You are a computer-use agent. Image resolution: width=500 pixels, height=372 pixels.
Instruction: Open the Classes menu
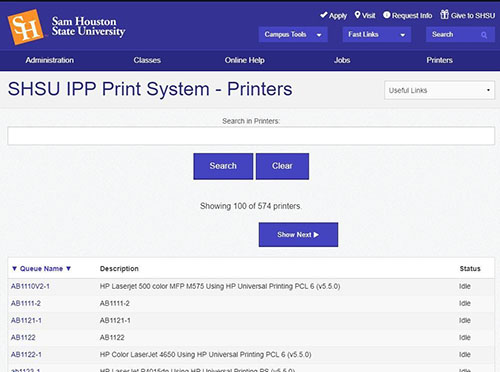pyautogui.click(x=147, y=60)
